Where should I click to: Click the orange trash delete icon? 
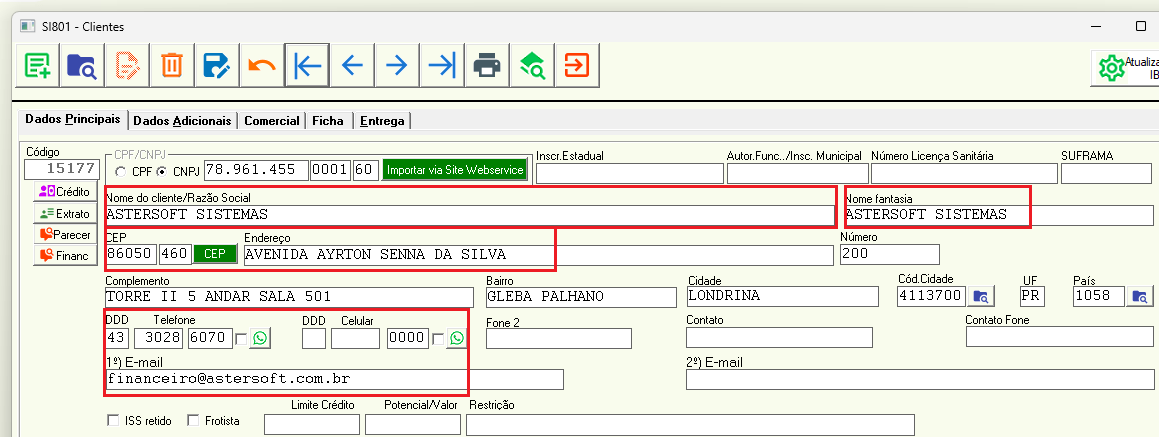pos(171,66)
